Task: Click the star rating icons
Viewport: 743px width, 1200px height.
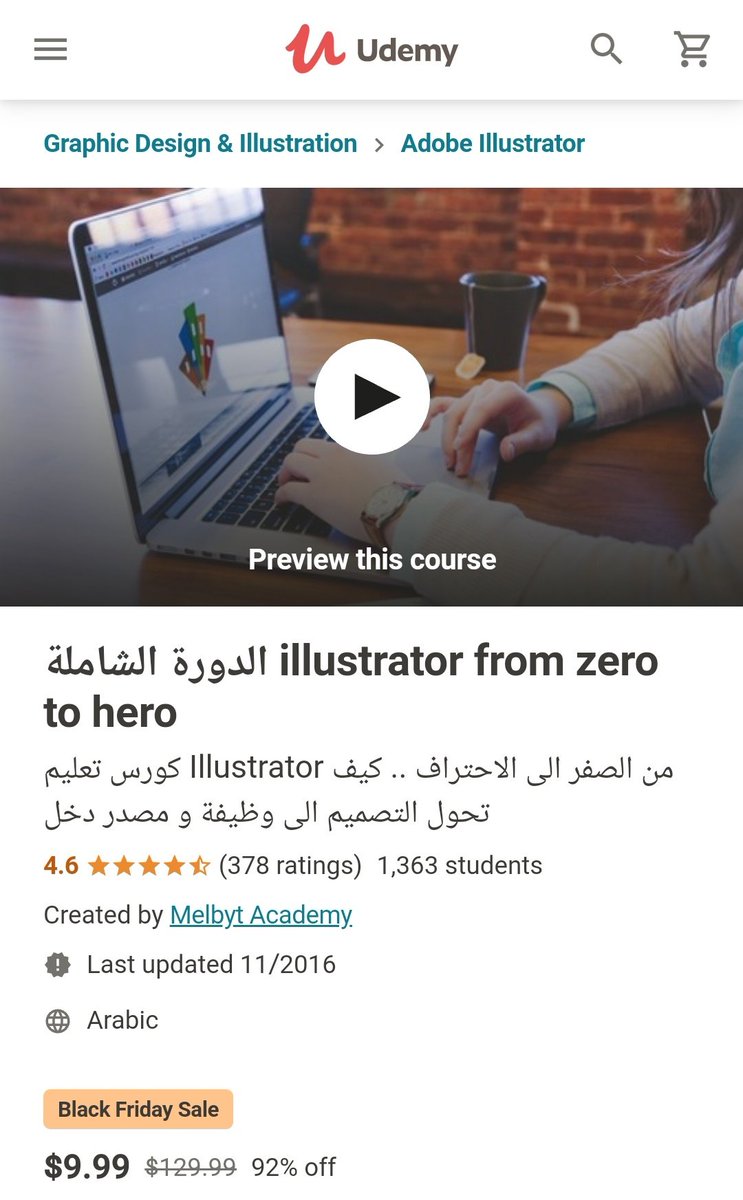Action: 149,866
